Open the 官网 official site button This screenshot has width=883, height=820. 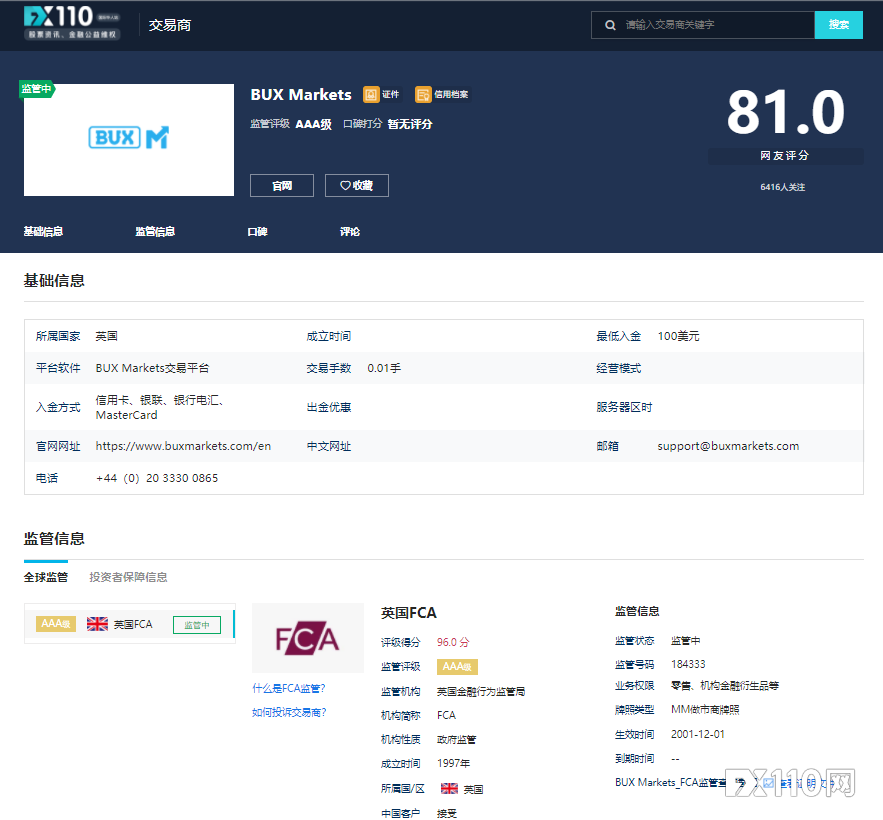282,185
